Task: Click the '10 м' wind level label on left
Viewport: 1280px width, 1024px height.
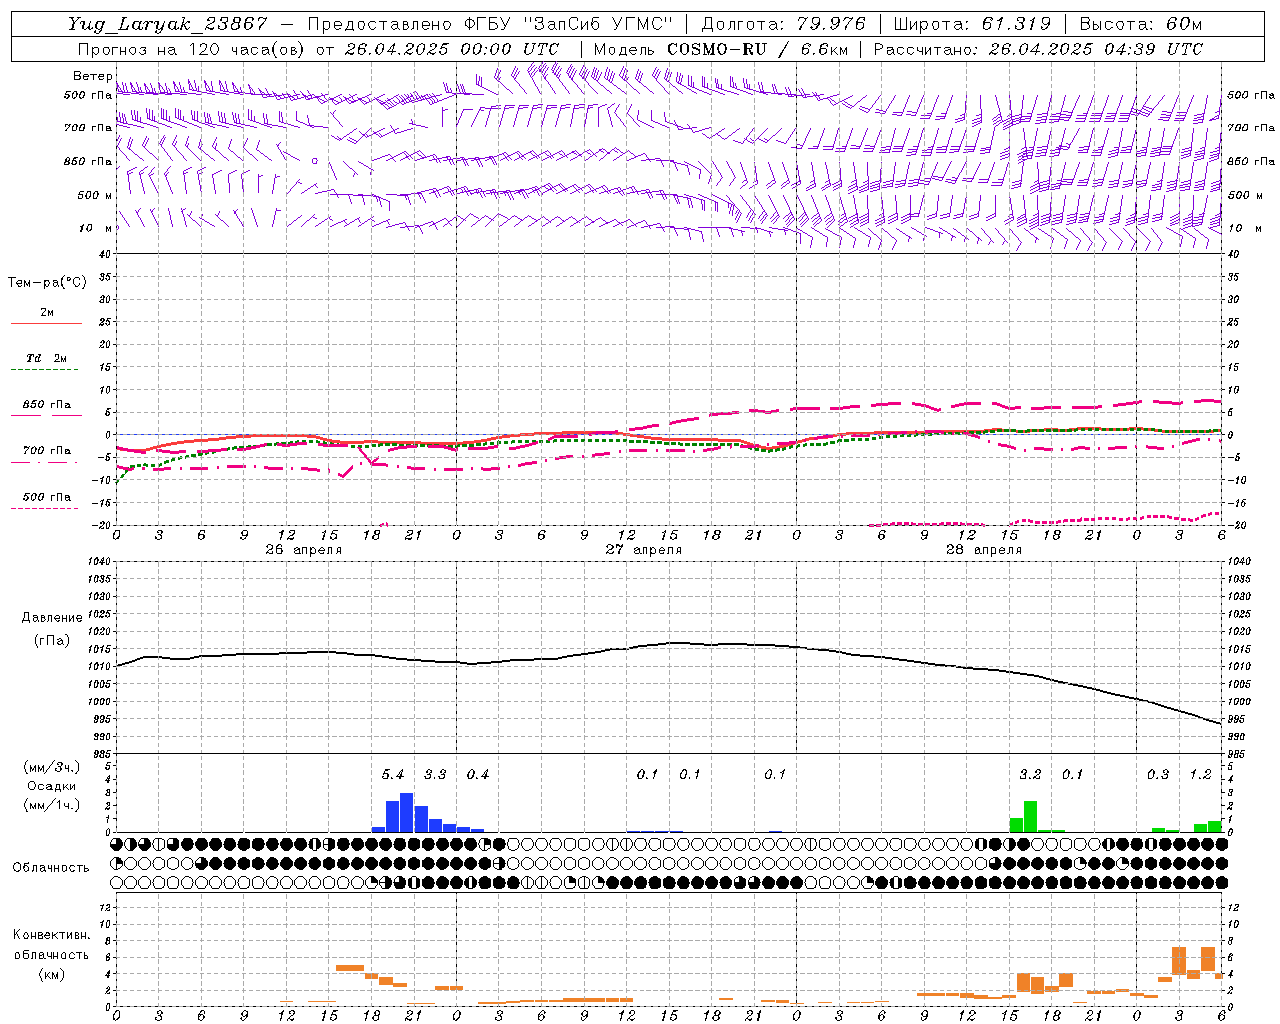Action: [96, 228]
